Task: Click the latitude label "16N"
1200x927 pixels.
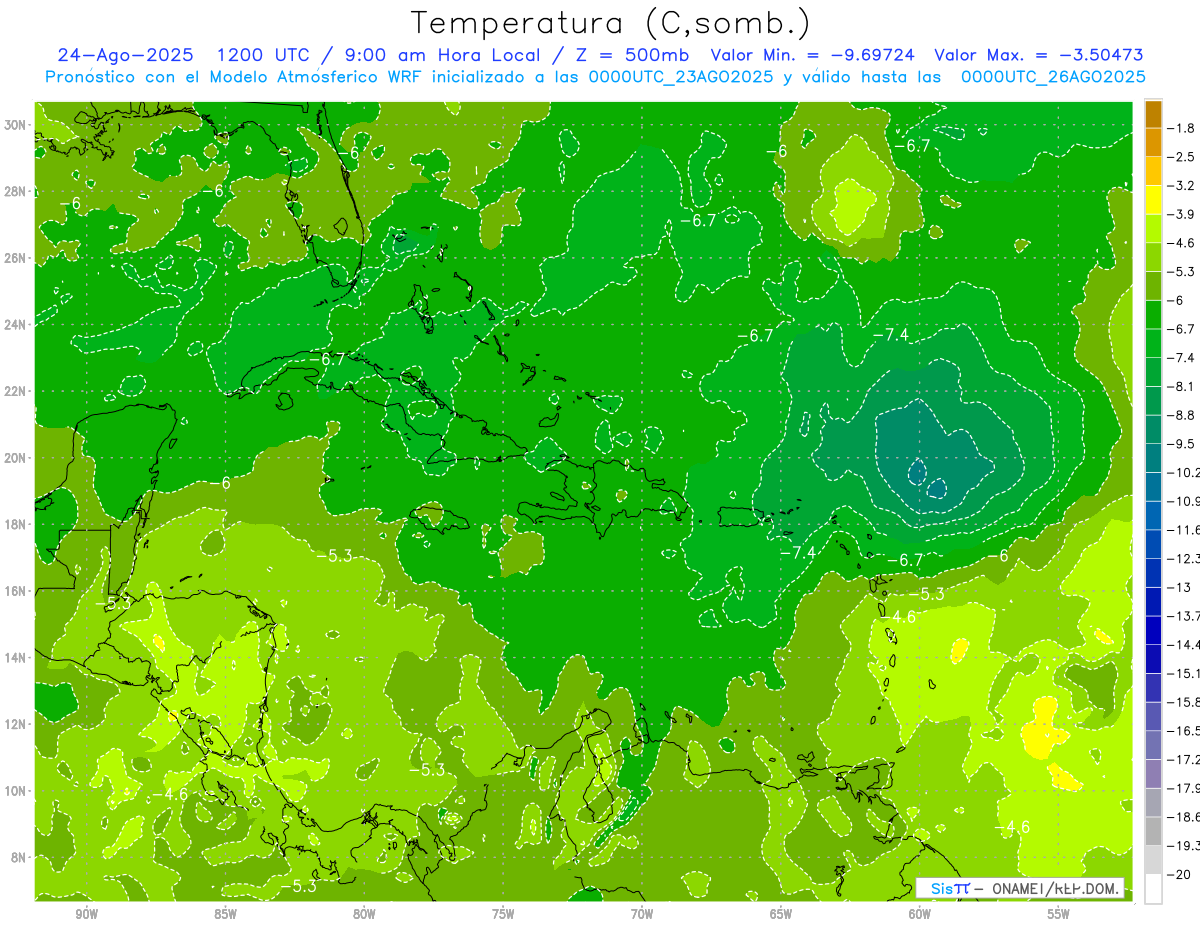Action: click(x=15, y=591)
